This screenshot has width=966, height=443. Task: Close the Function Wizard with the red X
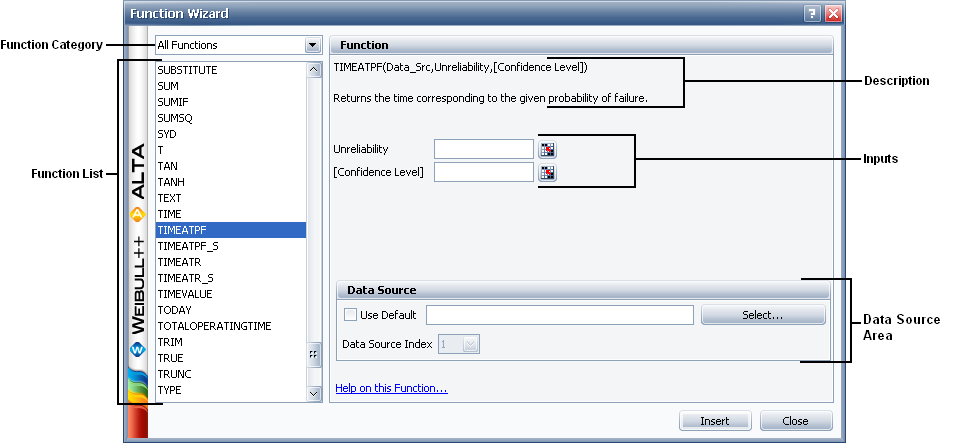(833, 14)
